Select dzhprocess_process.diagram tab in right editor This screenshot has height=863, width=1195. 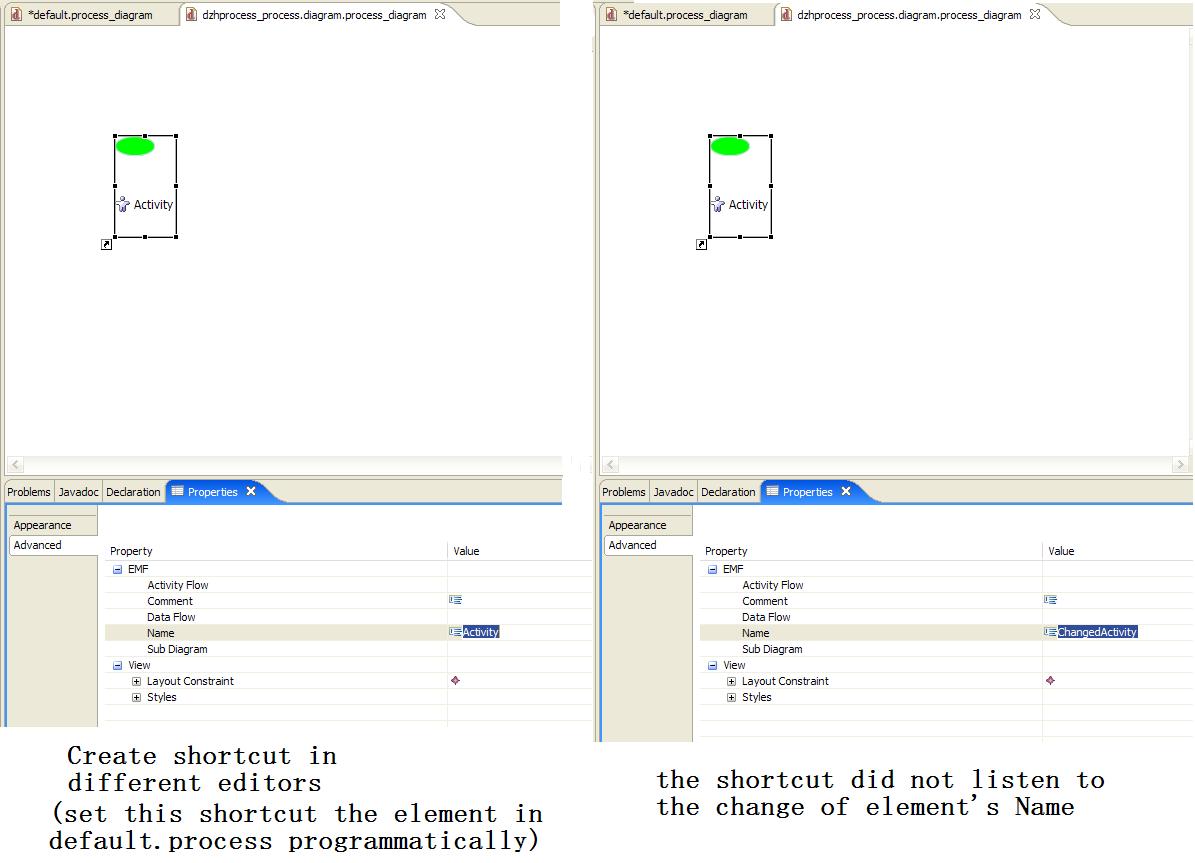pyautogui.click(x=909, y=14)
